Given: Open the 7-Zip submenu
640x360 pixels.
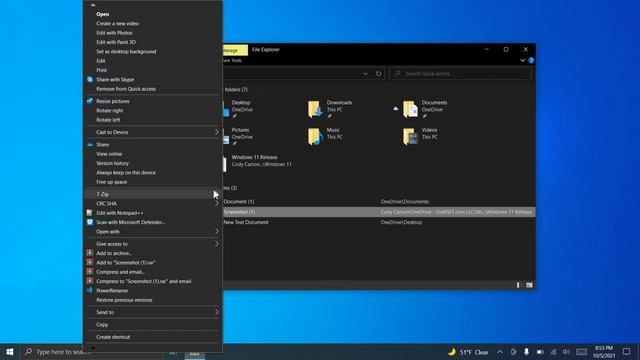Looking at the screenshot, I should 153,194.
